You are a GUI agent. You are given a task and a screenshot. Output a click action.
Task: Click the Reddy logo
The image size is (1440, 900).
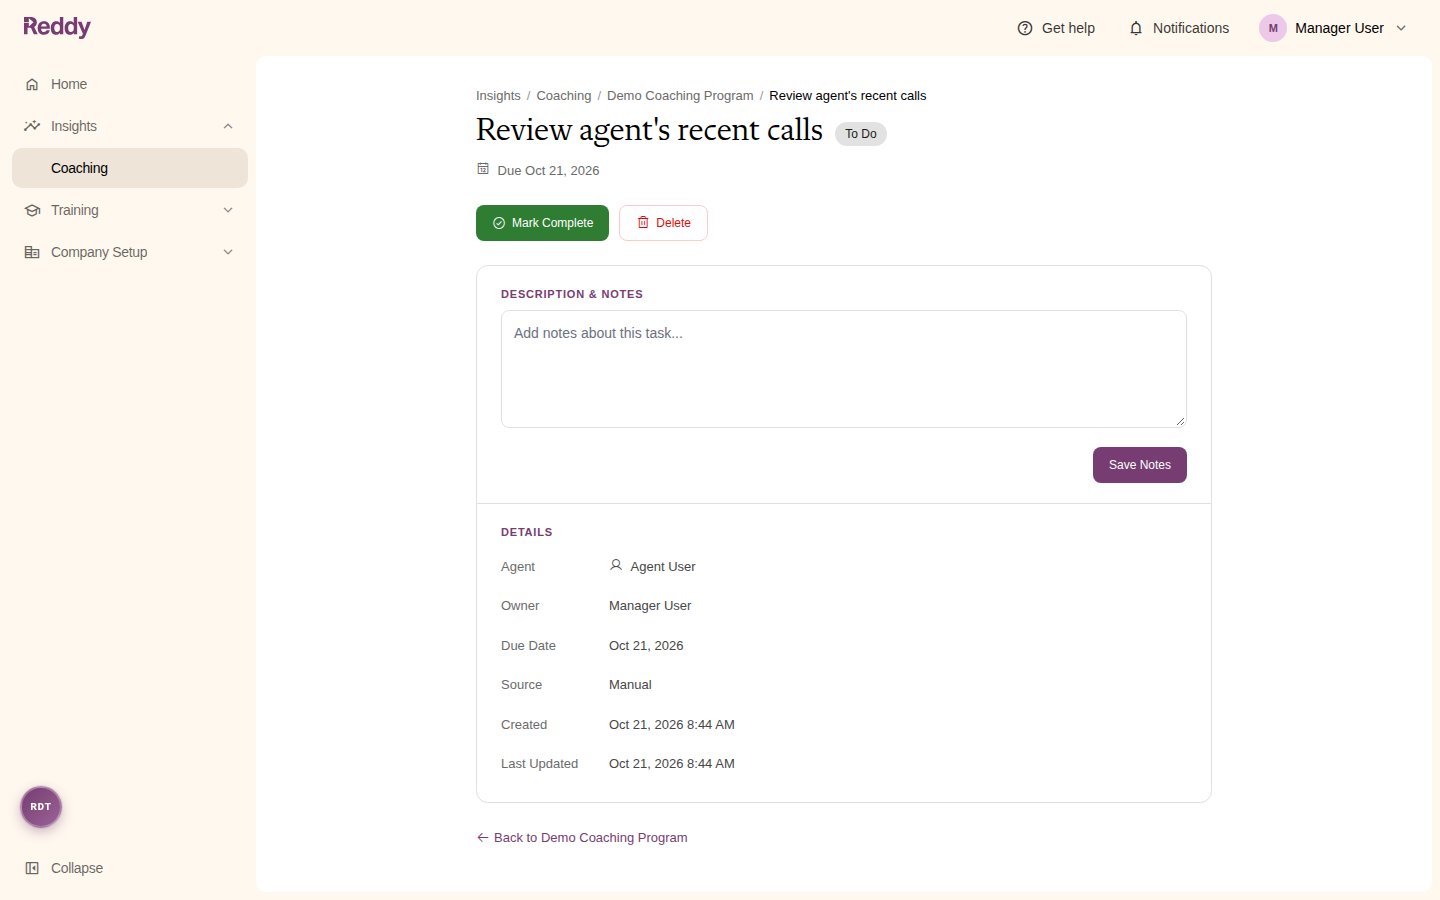[x=57, y=27]
